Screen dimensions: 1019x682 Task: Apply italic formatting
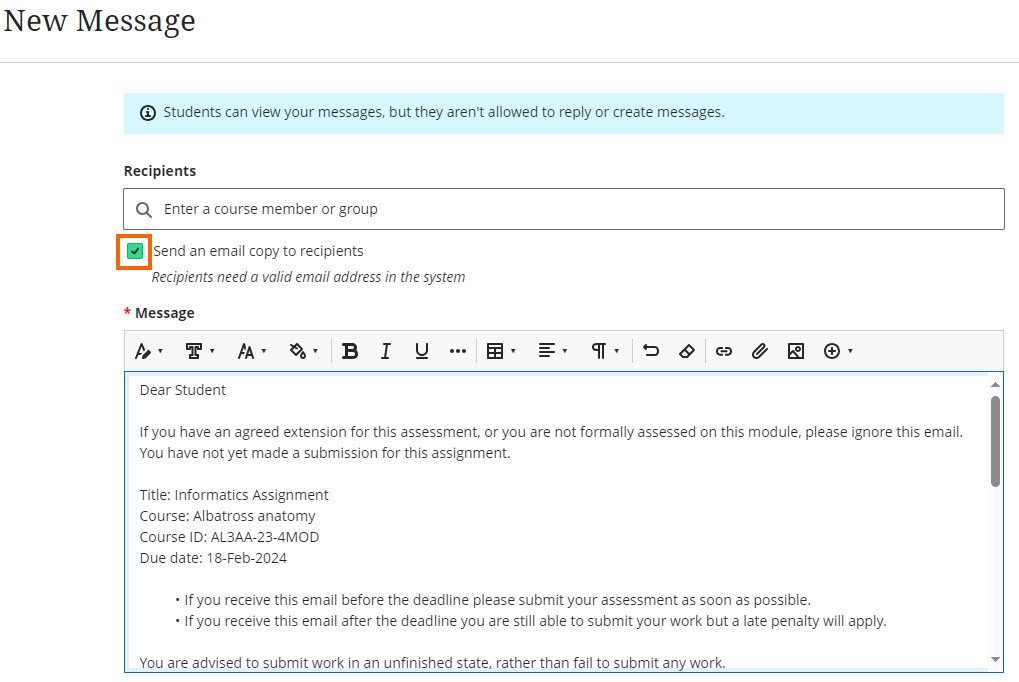click(385, 350)
